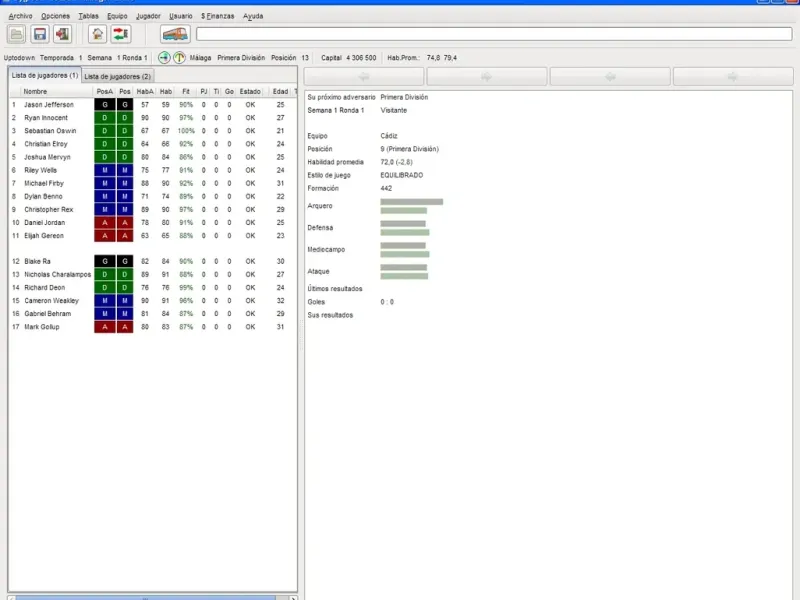Click the player list horizontal scrollbar right arrow
Image resolution: width=800 pixels, height=600 pixels.
click(x=293, y=598)
